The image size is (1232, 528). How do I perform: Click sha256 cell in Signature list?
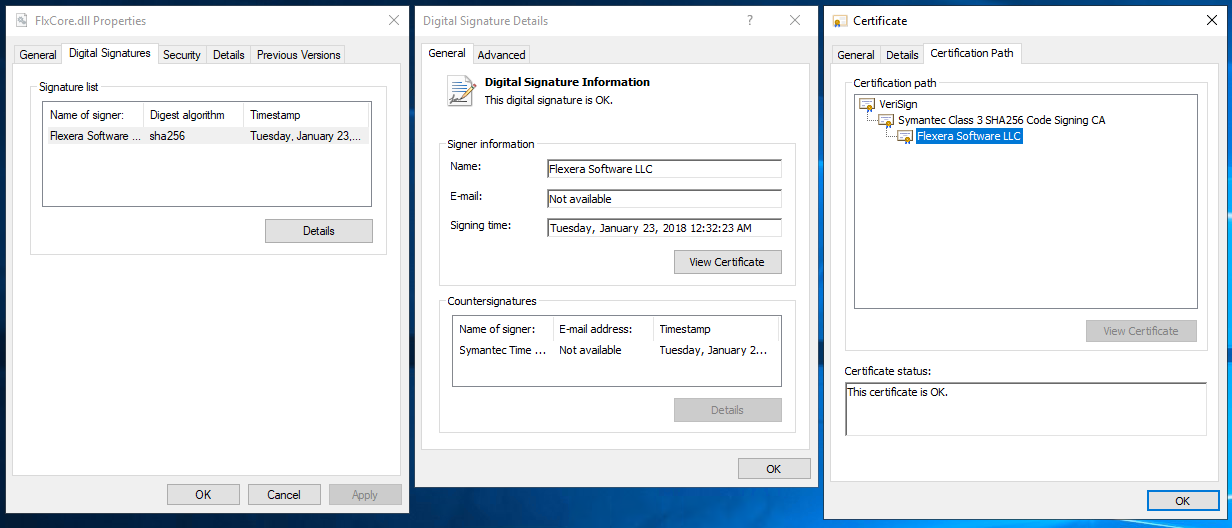[168, 136]
